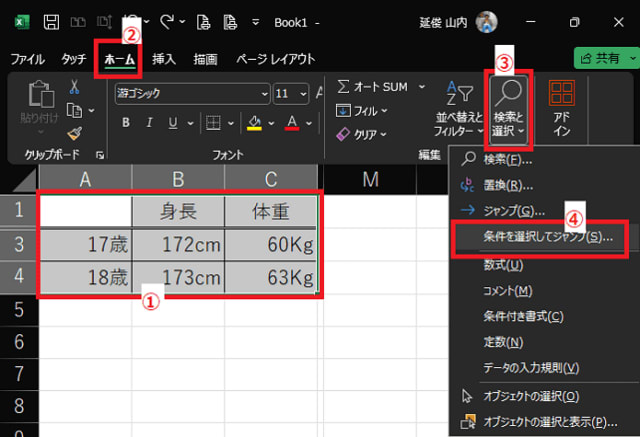
Task: Toggle Bold formatting
Action: [x=126, y=123]
